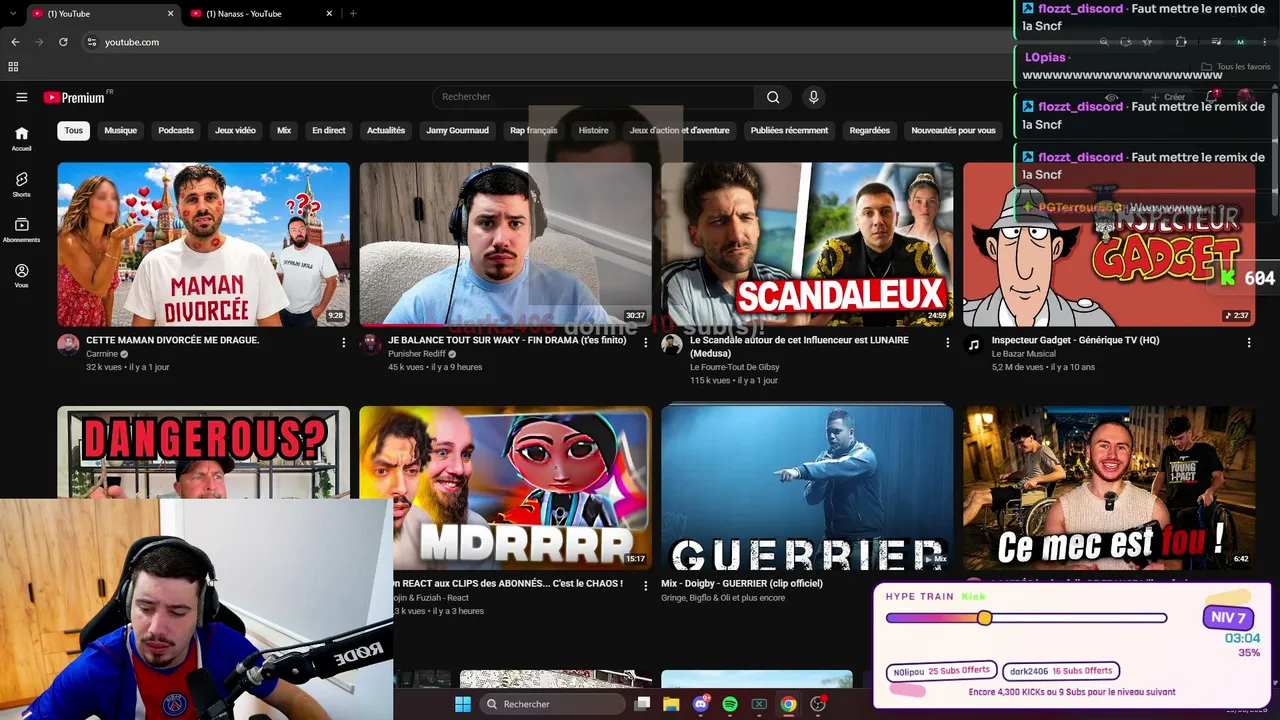Go back with the browser back arrow

click(x=15, y=42)
